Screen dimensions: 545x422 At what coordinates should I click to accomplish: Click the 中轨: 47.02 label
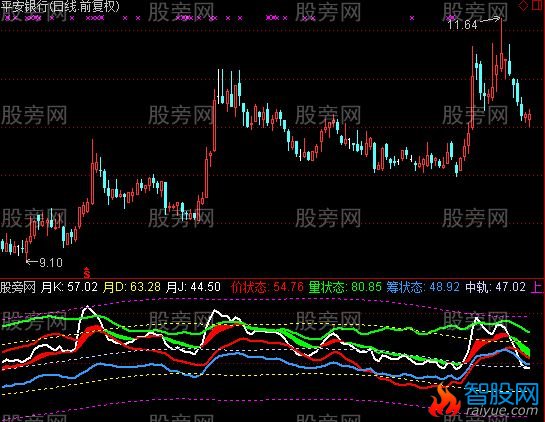point(495,287)
